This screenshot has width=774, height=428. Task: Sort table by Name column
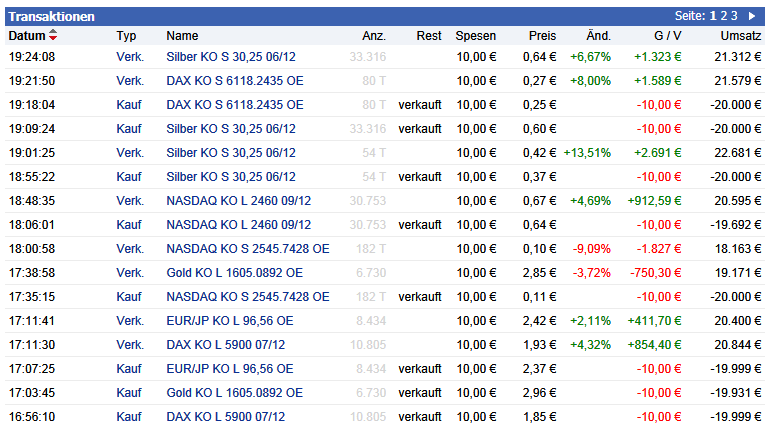point(182,36)
